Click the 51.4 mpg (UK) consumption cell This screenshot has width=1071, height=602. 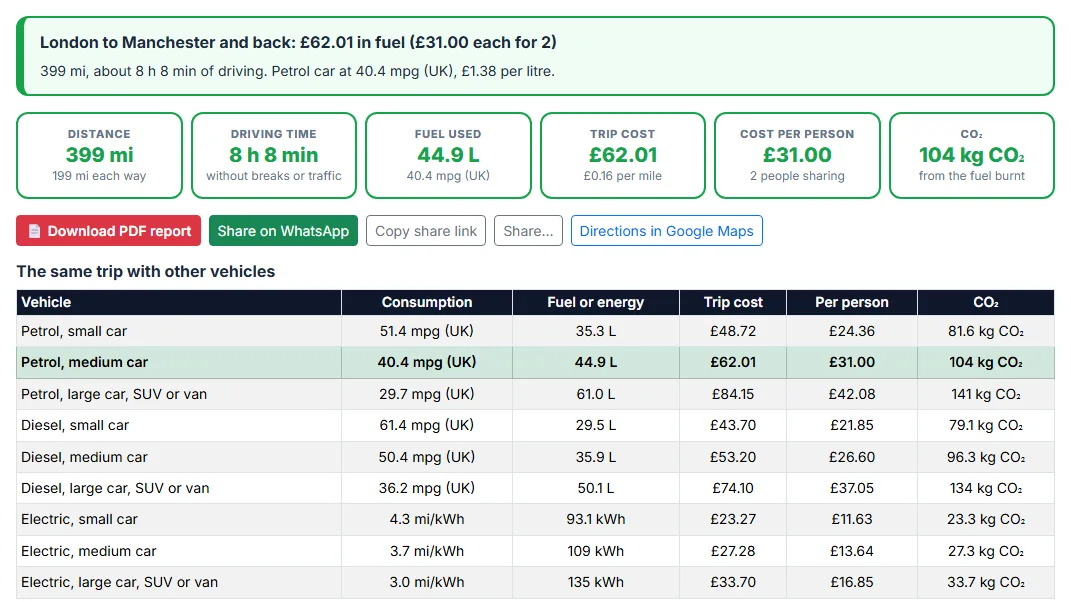tap(427, 331)
